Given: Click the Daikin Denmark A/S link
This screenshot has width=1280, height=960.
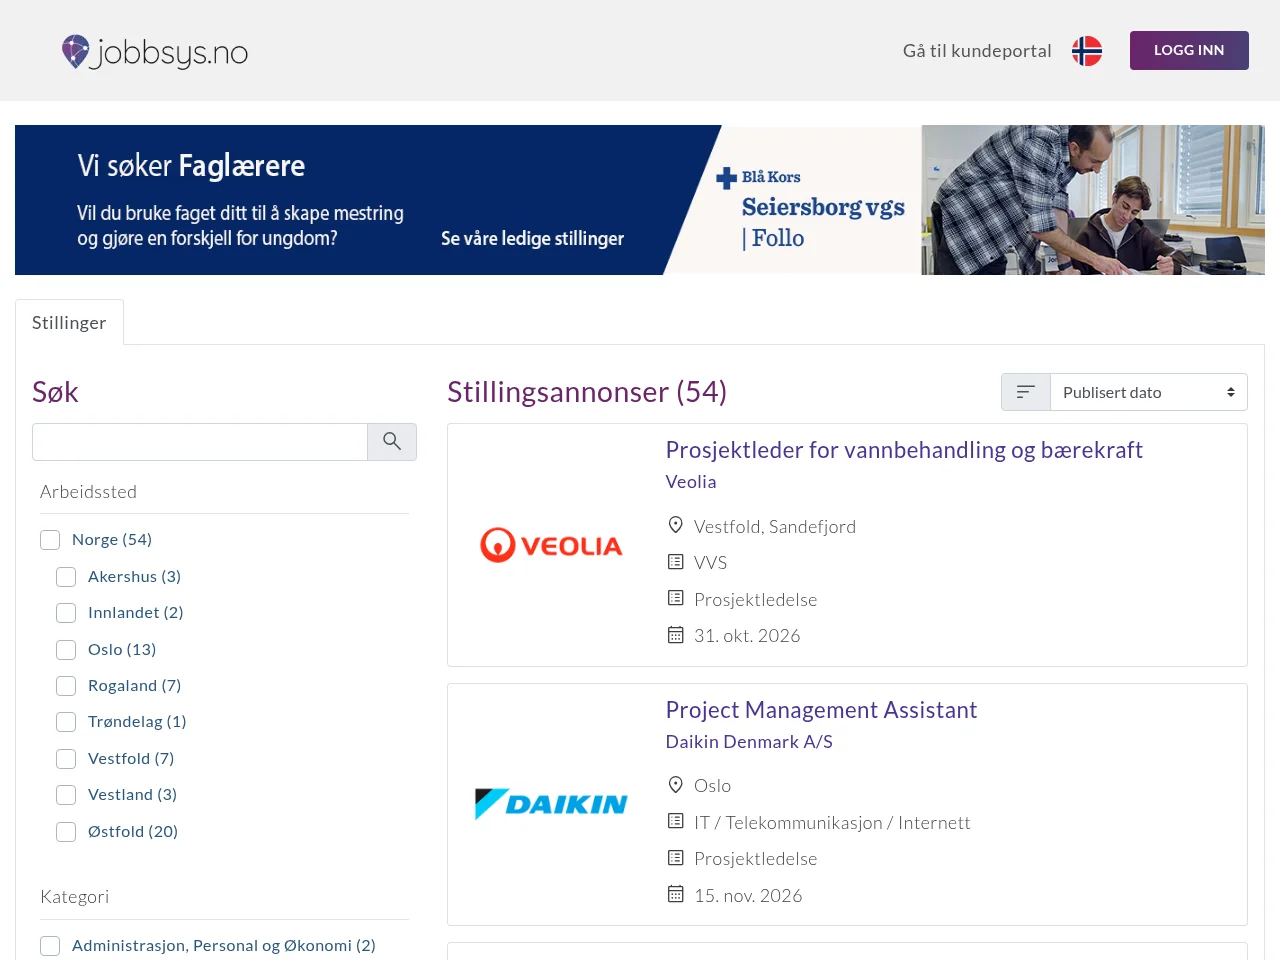Looking at the screenshot, I should click(x=749, y=742).
